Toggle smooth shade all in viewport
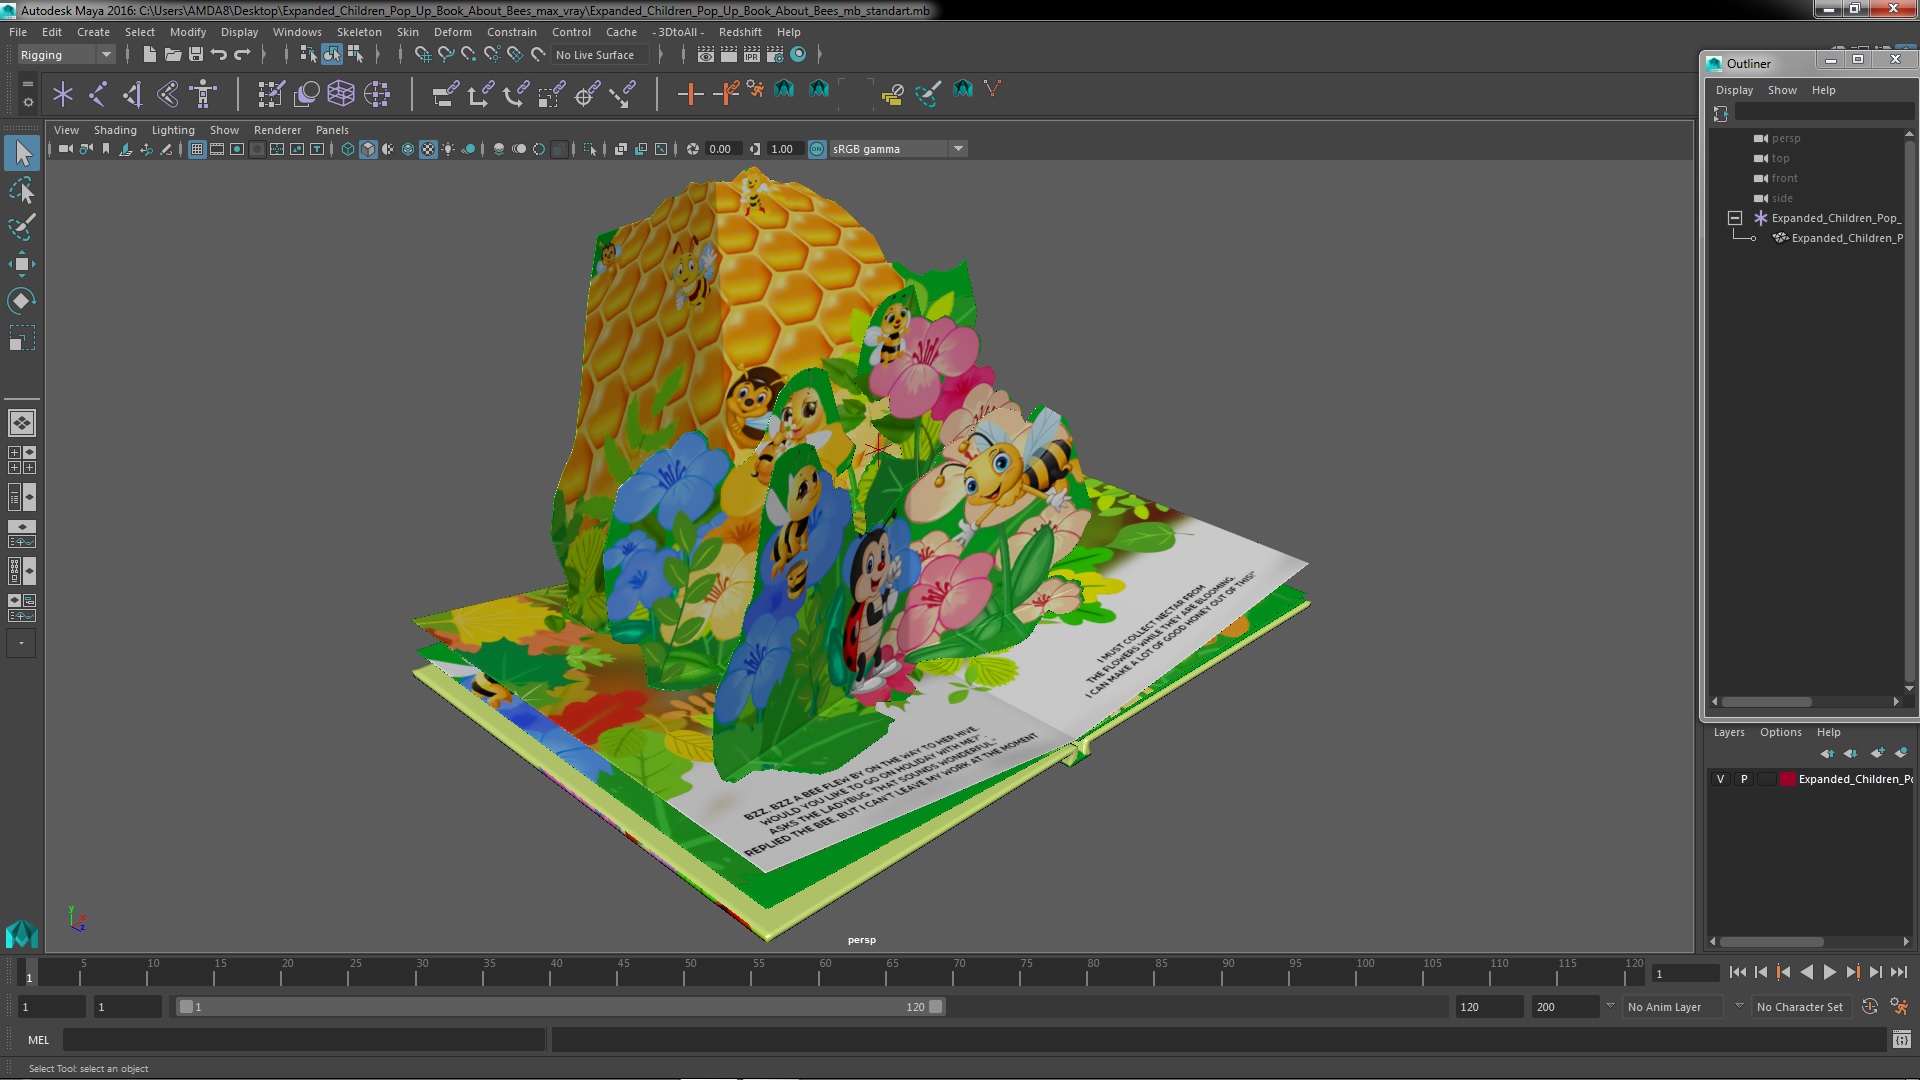Viewport: 1920px width, 1080px height. [368, 149]
